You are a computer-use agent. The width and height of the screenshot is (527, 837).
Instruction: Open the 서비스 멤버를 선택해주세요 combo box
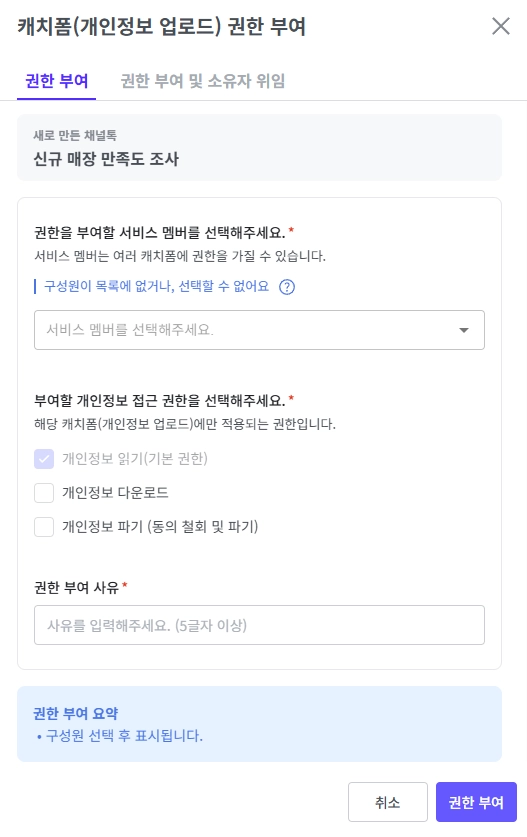tap(259, 330)
